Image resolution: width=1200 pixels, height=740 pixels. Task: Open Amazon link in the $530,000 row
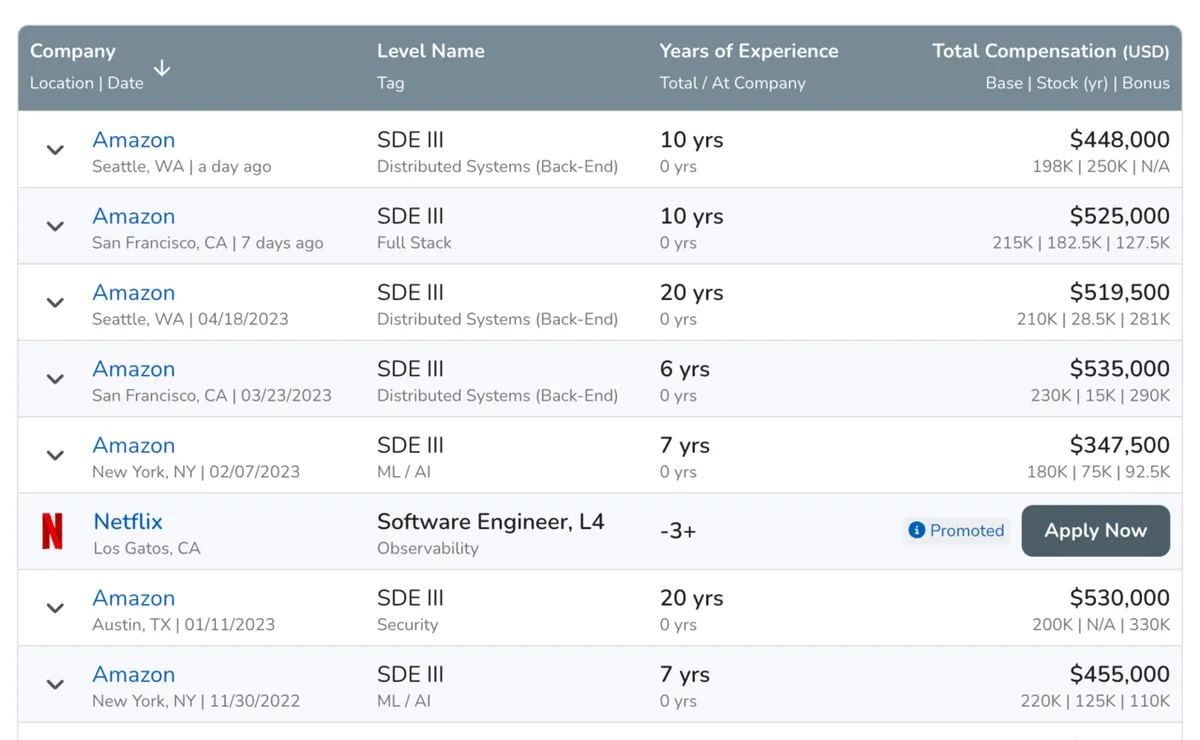[133, 598]
